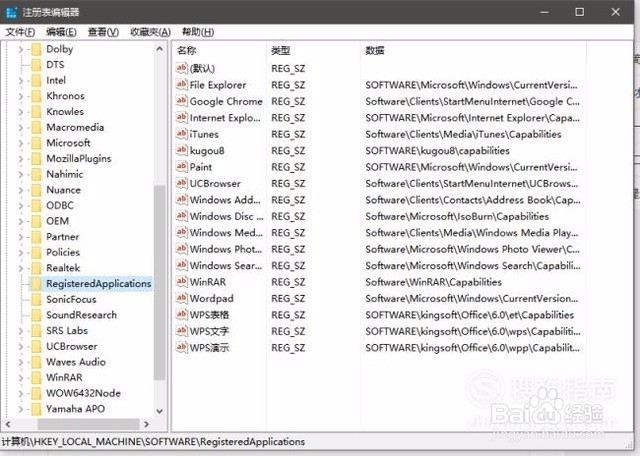Click the WinRAR value's ab icon

[182, 282]
